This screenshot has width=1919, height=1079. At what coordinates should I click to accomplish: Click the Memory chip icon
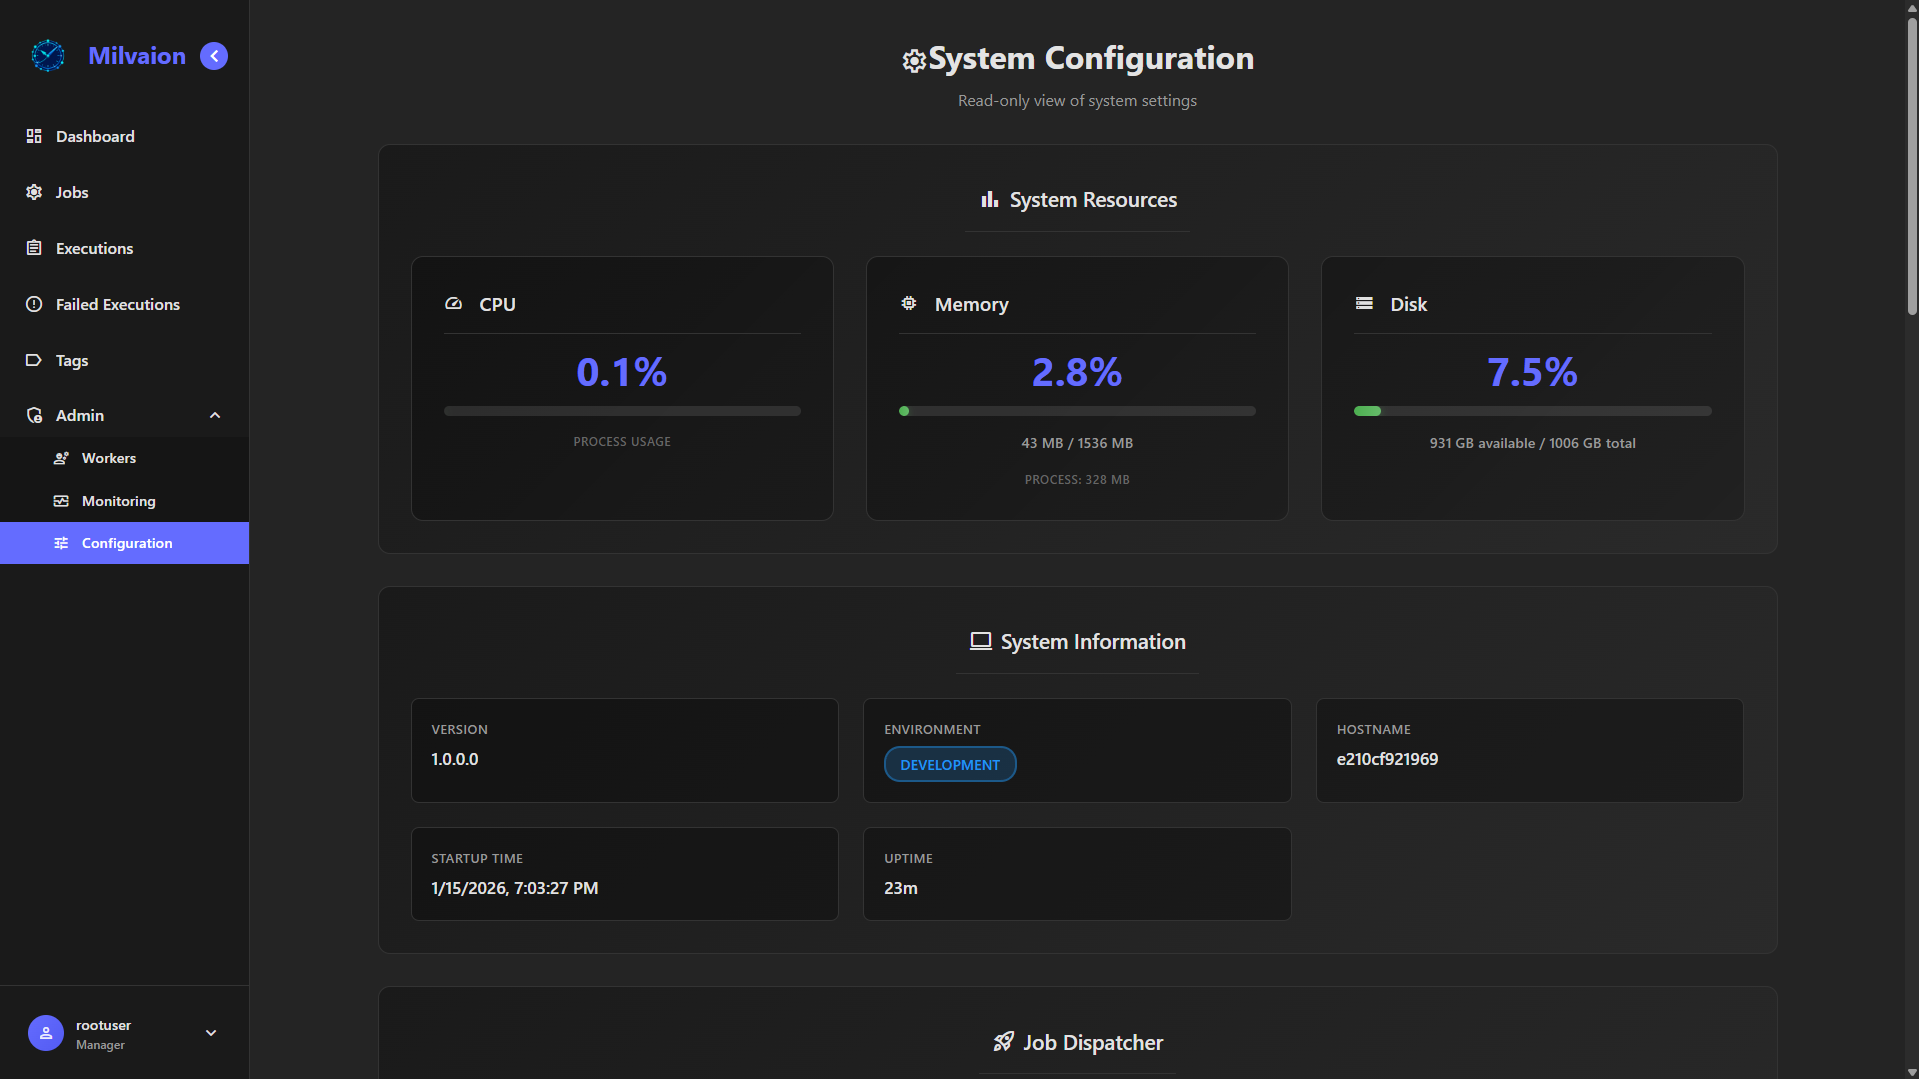(x=909, y=304)
